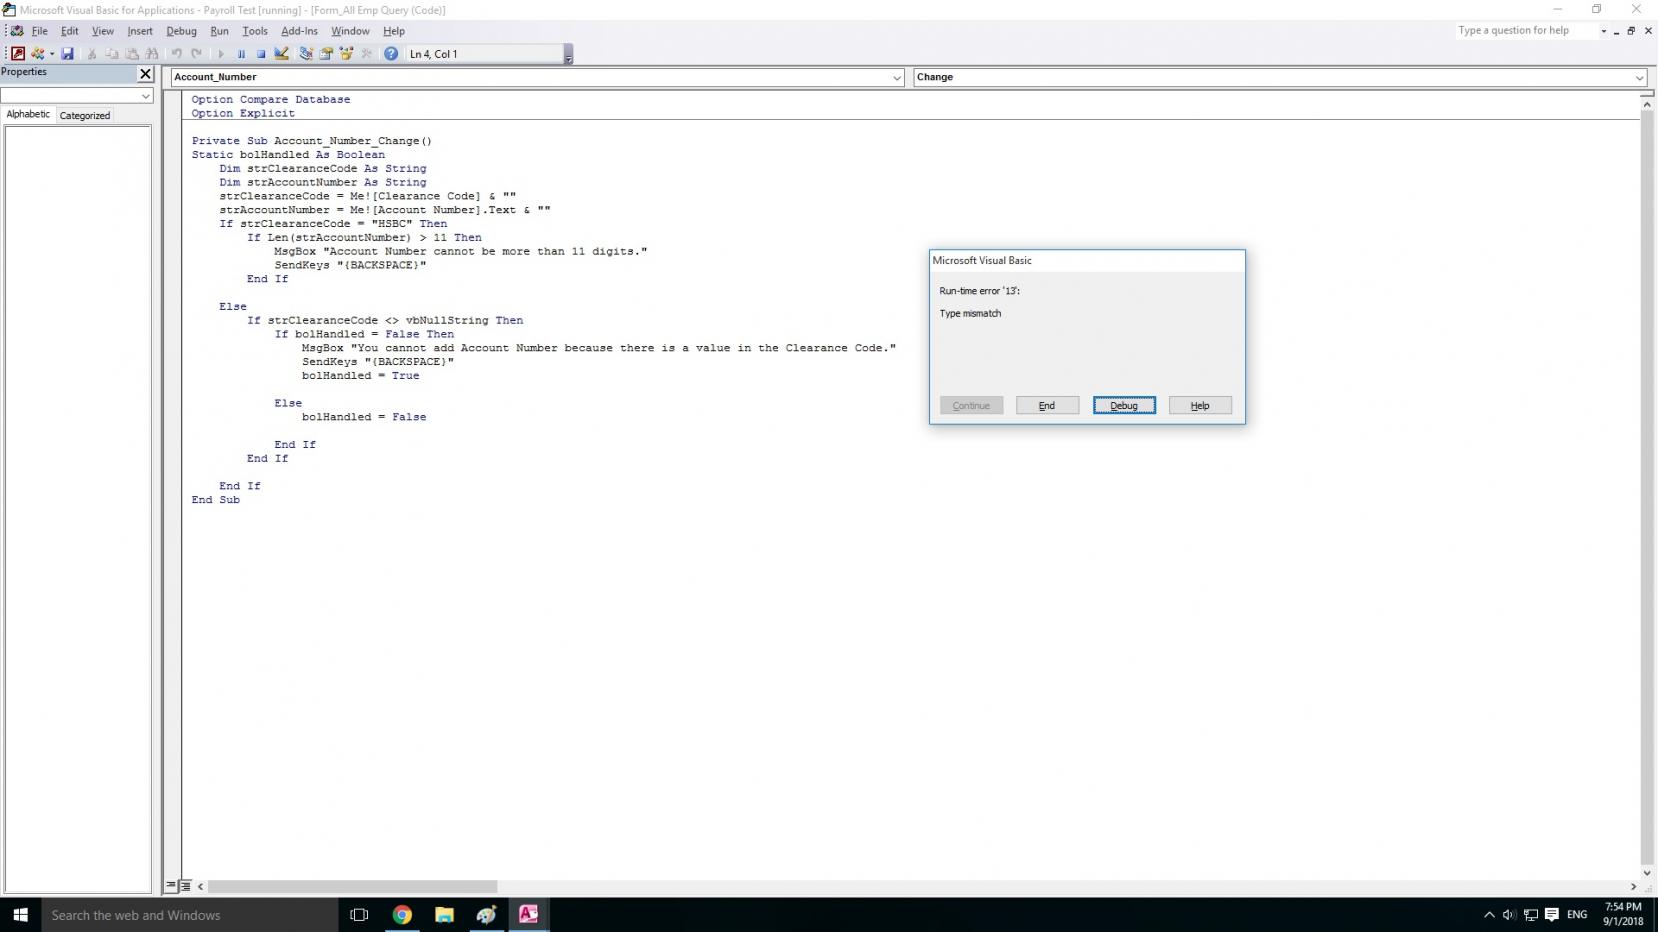Click the View Microsoft Access toolbar icon
1658x932 pixels.
[x=17, y=54]
